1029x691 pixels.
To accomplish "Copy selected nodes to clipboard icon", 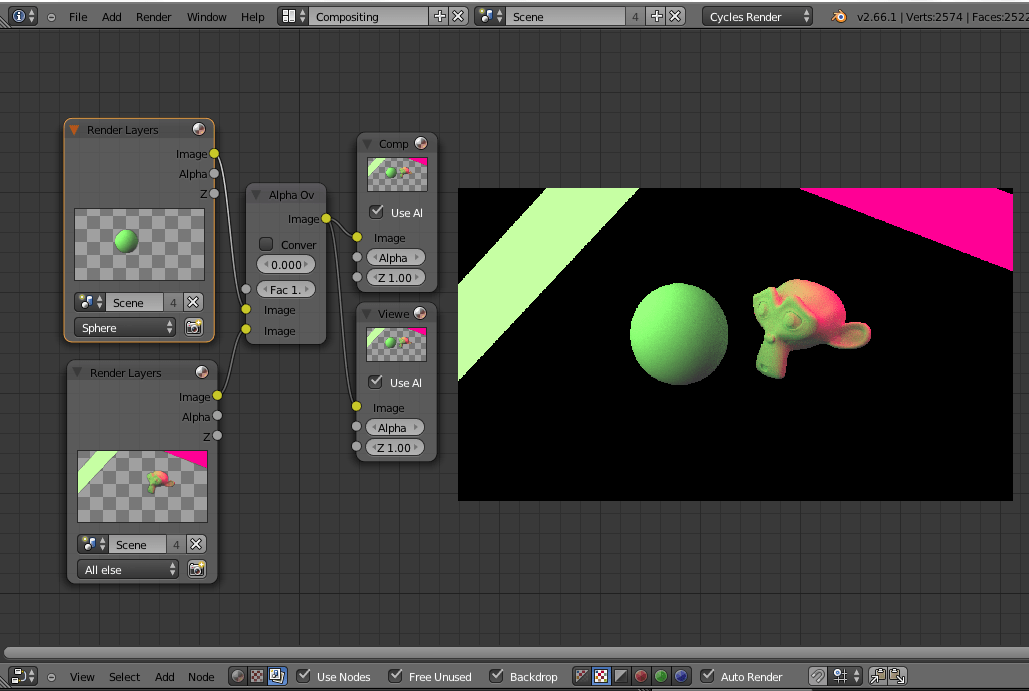I will [x=879, y=676].
